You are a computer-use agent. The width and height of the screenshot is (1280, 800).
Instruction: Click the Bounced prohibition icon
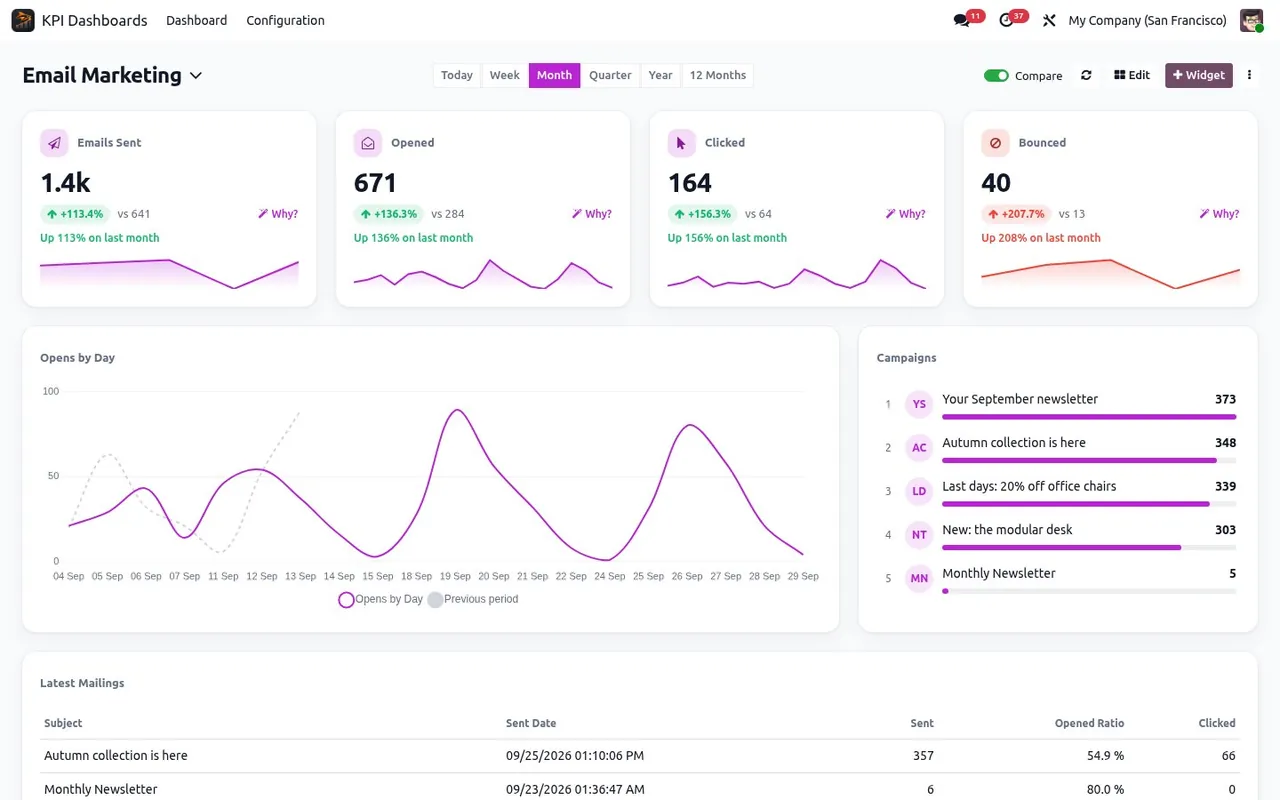996,143
